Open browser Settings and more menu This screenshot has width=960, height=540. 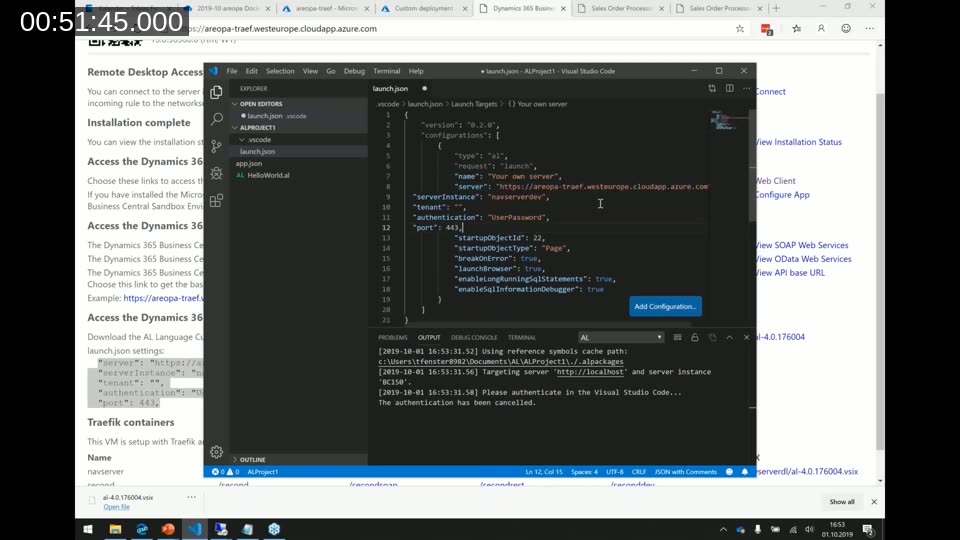[x=870, y=29]
